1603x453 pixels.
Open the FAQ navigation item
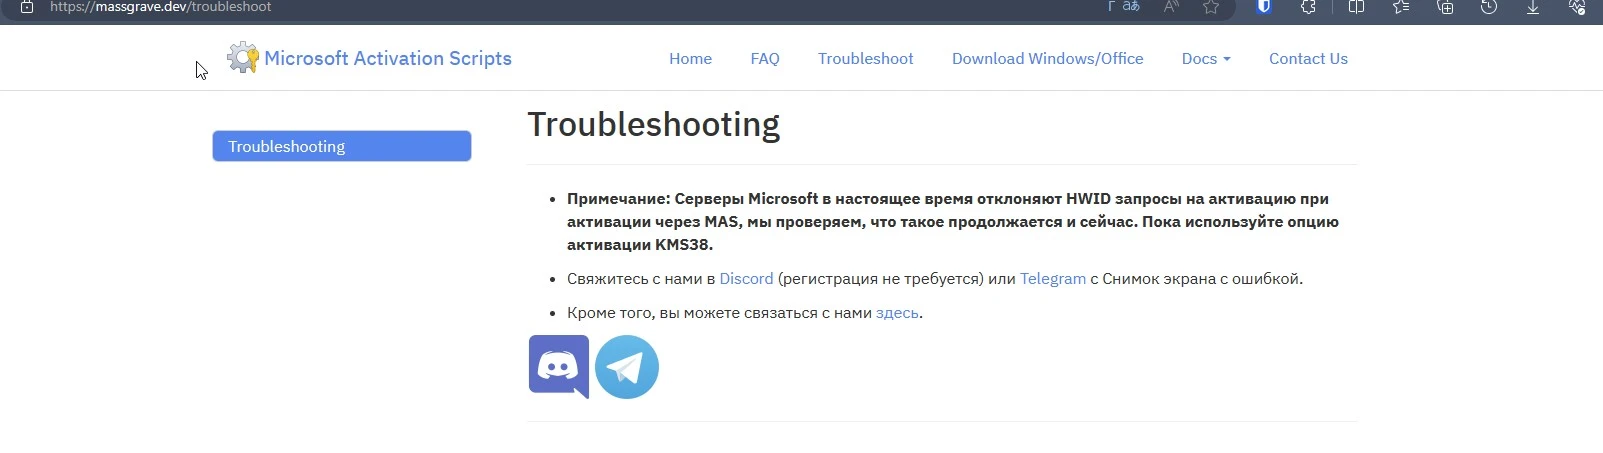[x=765, y=59]
